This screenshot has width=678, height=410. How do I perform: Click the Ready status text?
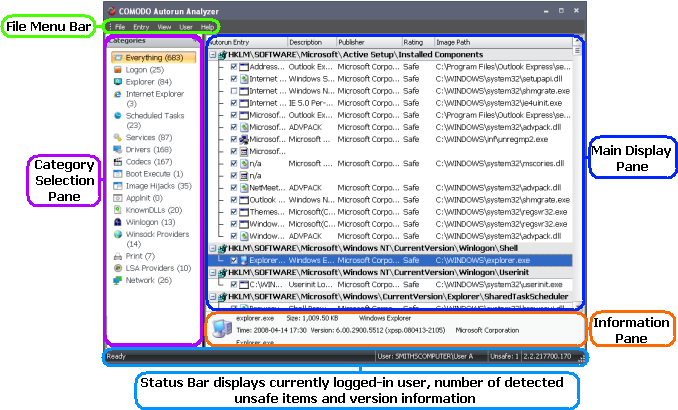pos(116,356)
